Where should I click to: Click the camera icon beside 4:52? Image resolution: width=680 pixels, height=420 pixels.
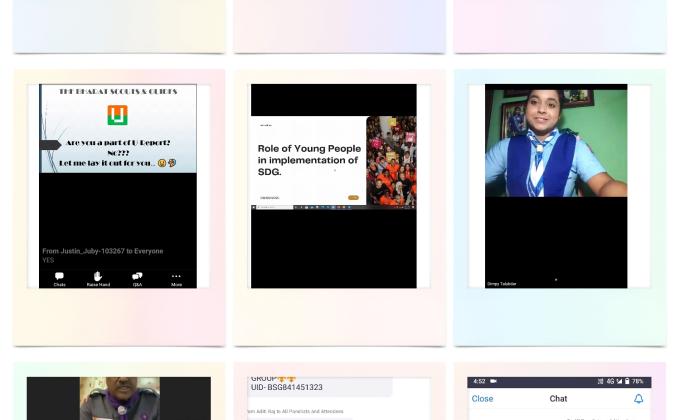[494, 382]
